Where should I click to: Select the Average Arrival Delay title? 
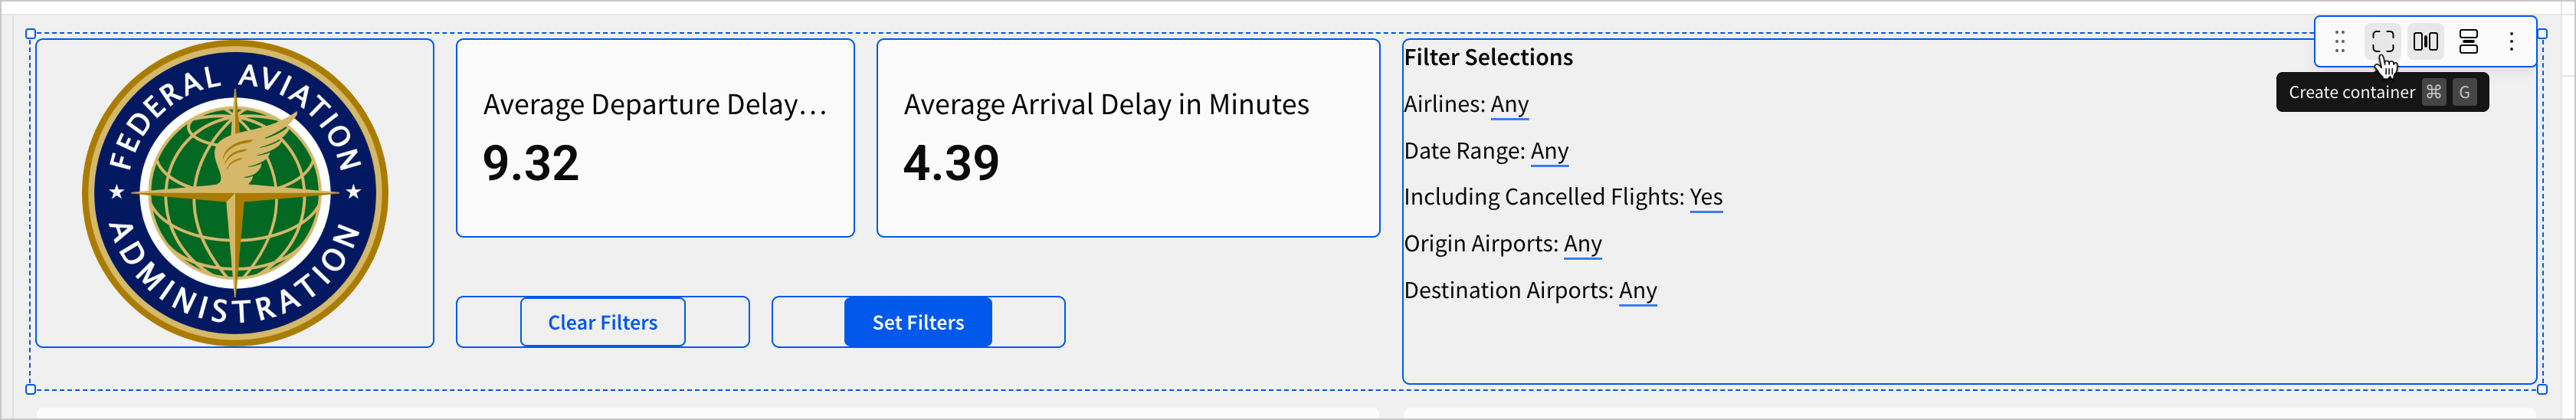(x=1106, y=104)
